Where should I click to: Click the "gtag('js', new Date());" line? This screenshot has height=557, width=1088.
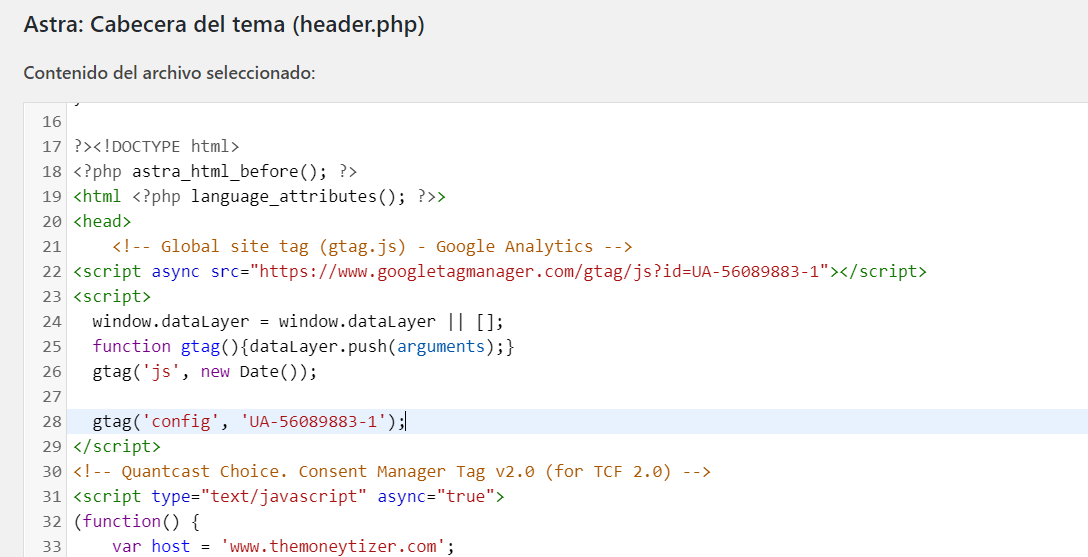205,371
